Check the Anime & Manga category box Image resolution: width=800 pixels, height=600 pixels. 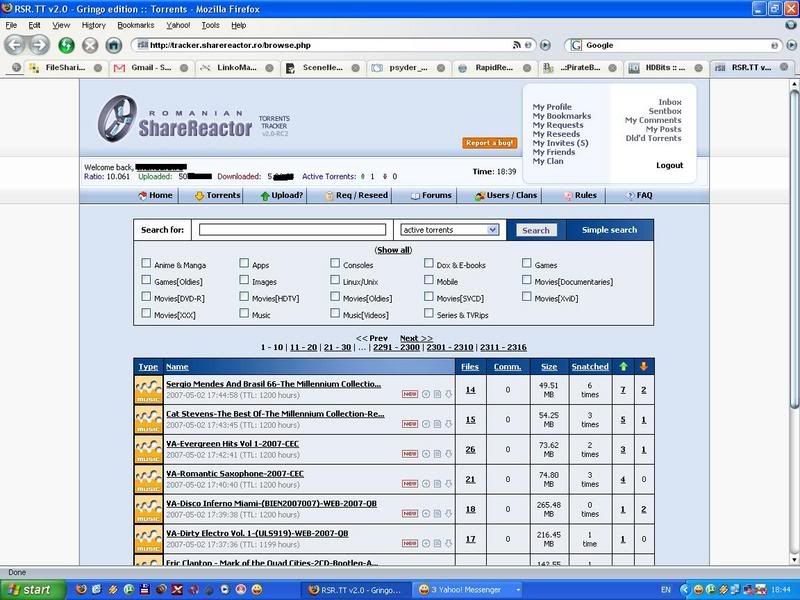click(x=146, y=263)
